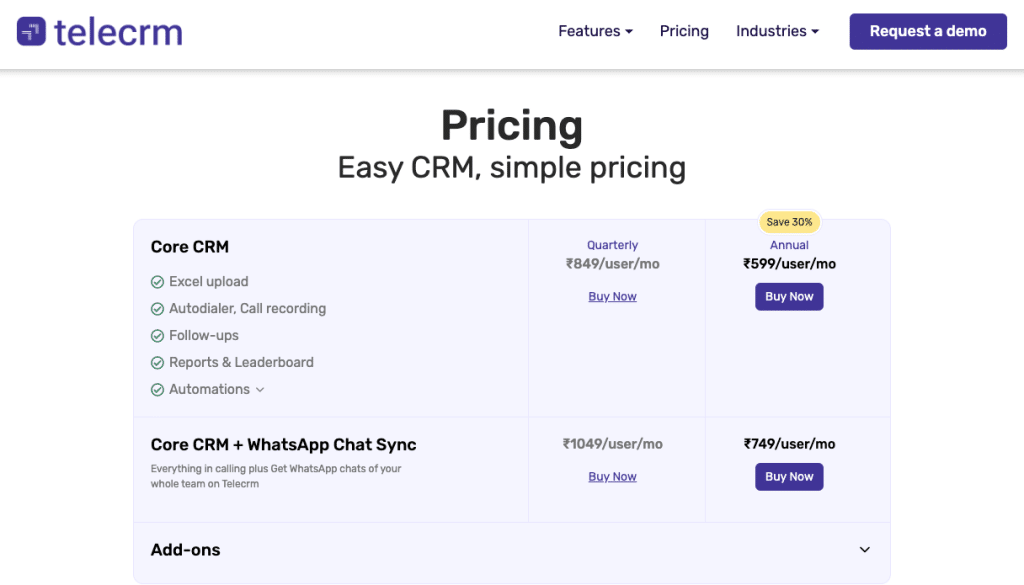Open the Industries dropdown menu
Screen dimensions: 1024x585
[x=777, y=31]
